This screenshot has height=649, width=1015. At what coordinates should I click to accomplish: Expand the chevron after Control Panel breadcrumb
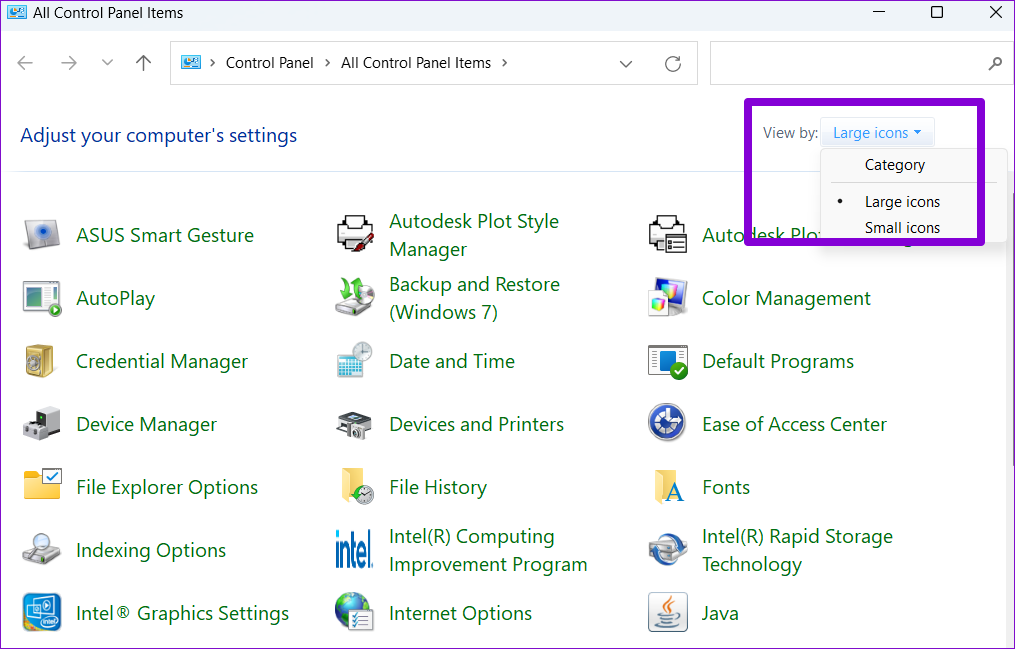click(x=328, y=63)
